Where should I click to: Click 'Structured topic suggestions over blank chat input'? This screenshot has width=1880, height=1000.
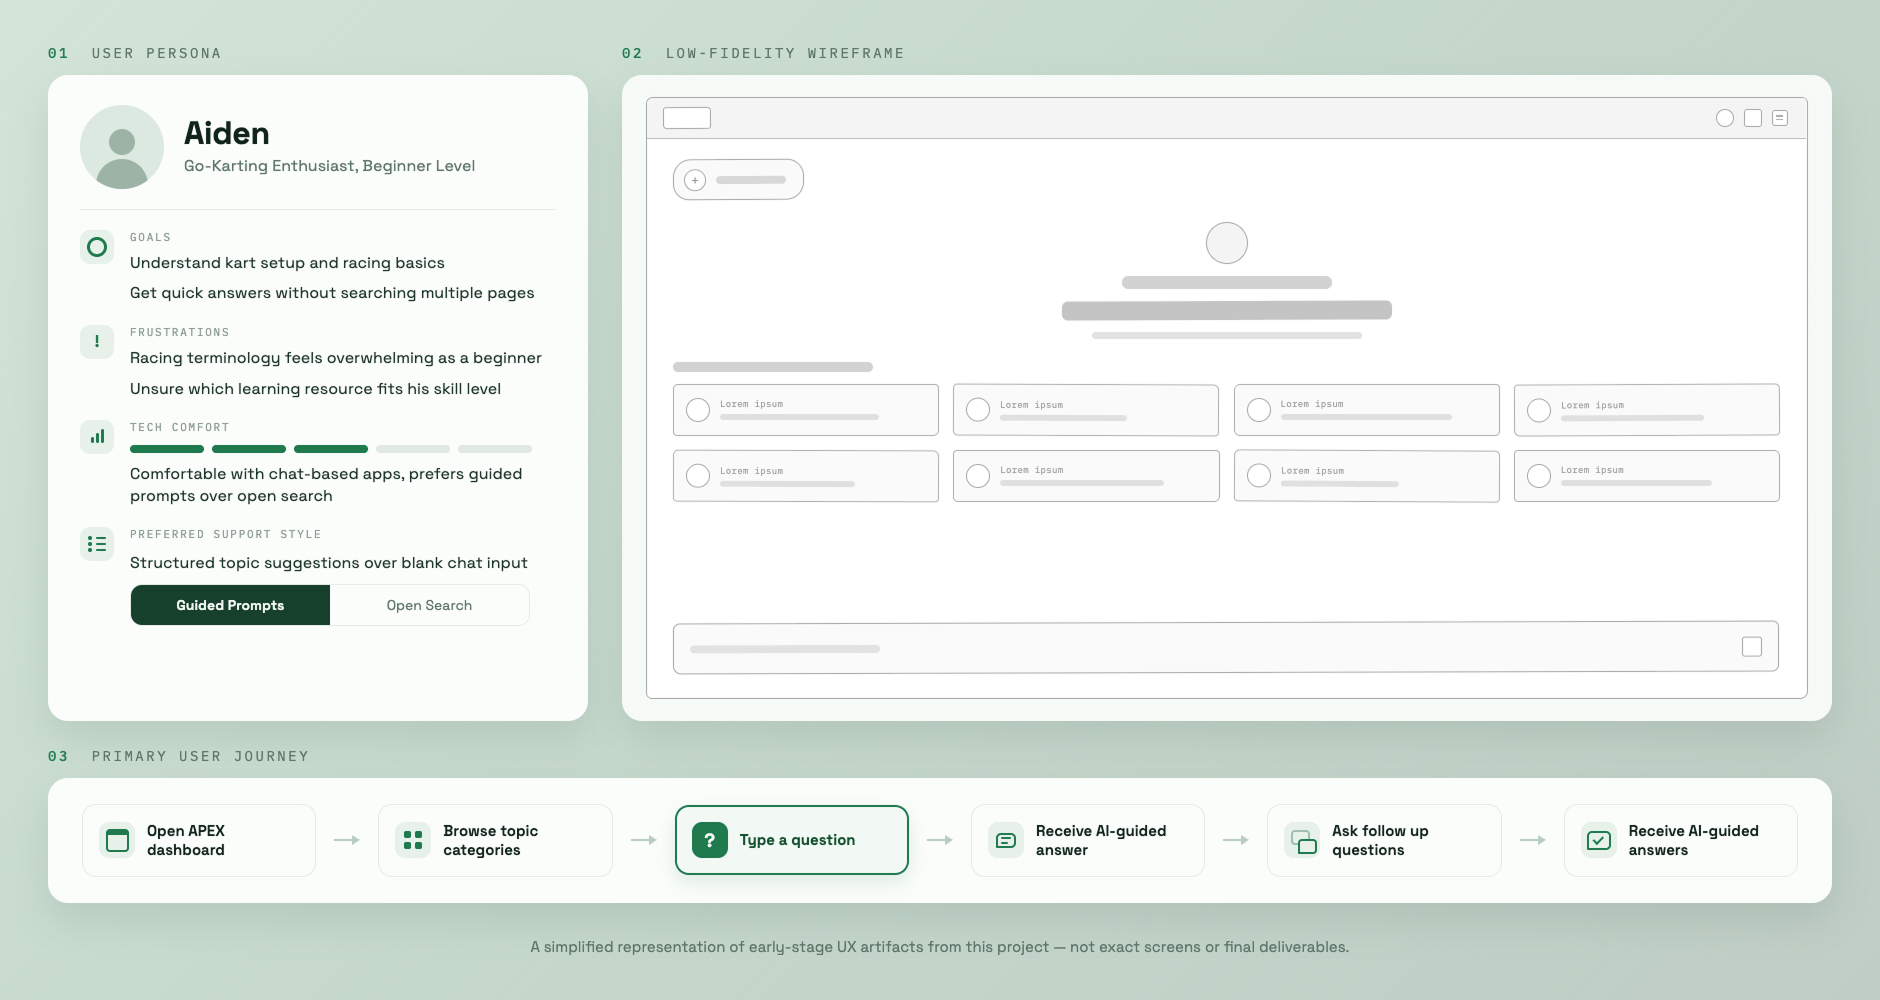(x=328, y=563)
